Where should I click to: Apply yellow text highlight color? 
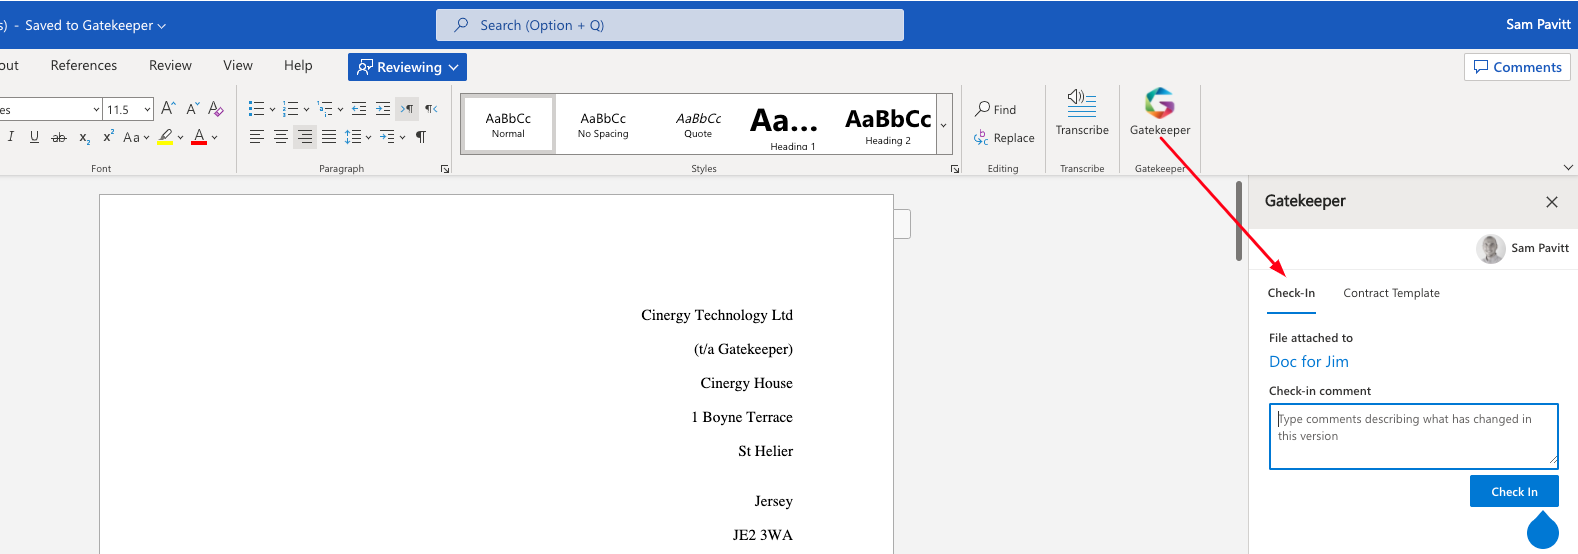[165, 137]
